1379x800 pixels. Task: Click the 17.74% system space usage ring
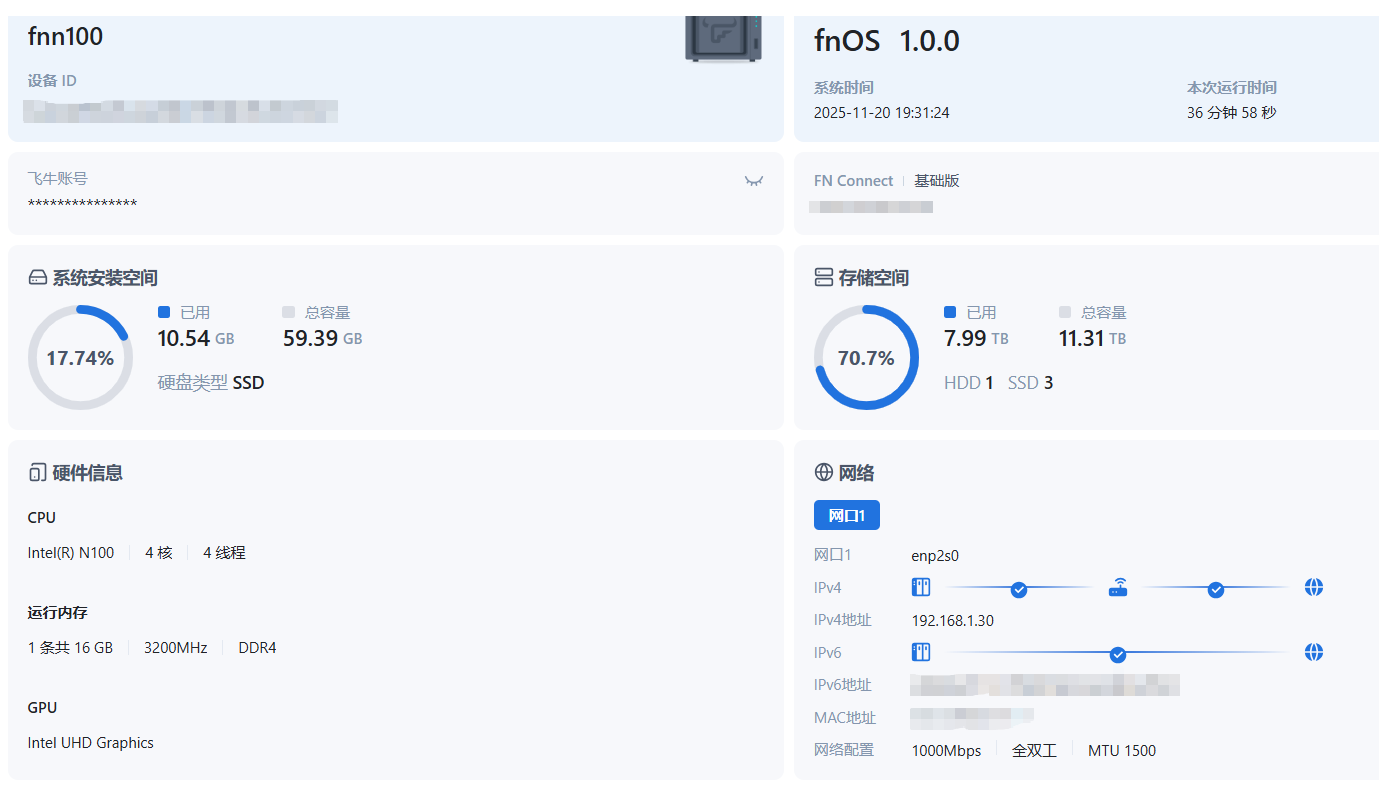(x=80, y=357)
